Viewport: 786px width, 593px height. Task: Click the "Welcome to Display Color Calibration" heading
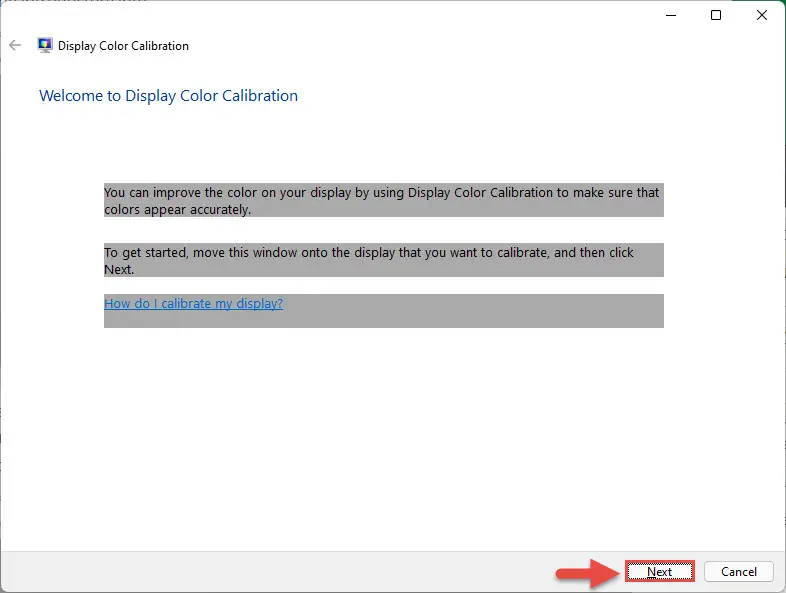pyautogui.click(x=168, y=95)
